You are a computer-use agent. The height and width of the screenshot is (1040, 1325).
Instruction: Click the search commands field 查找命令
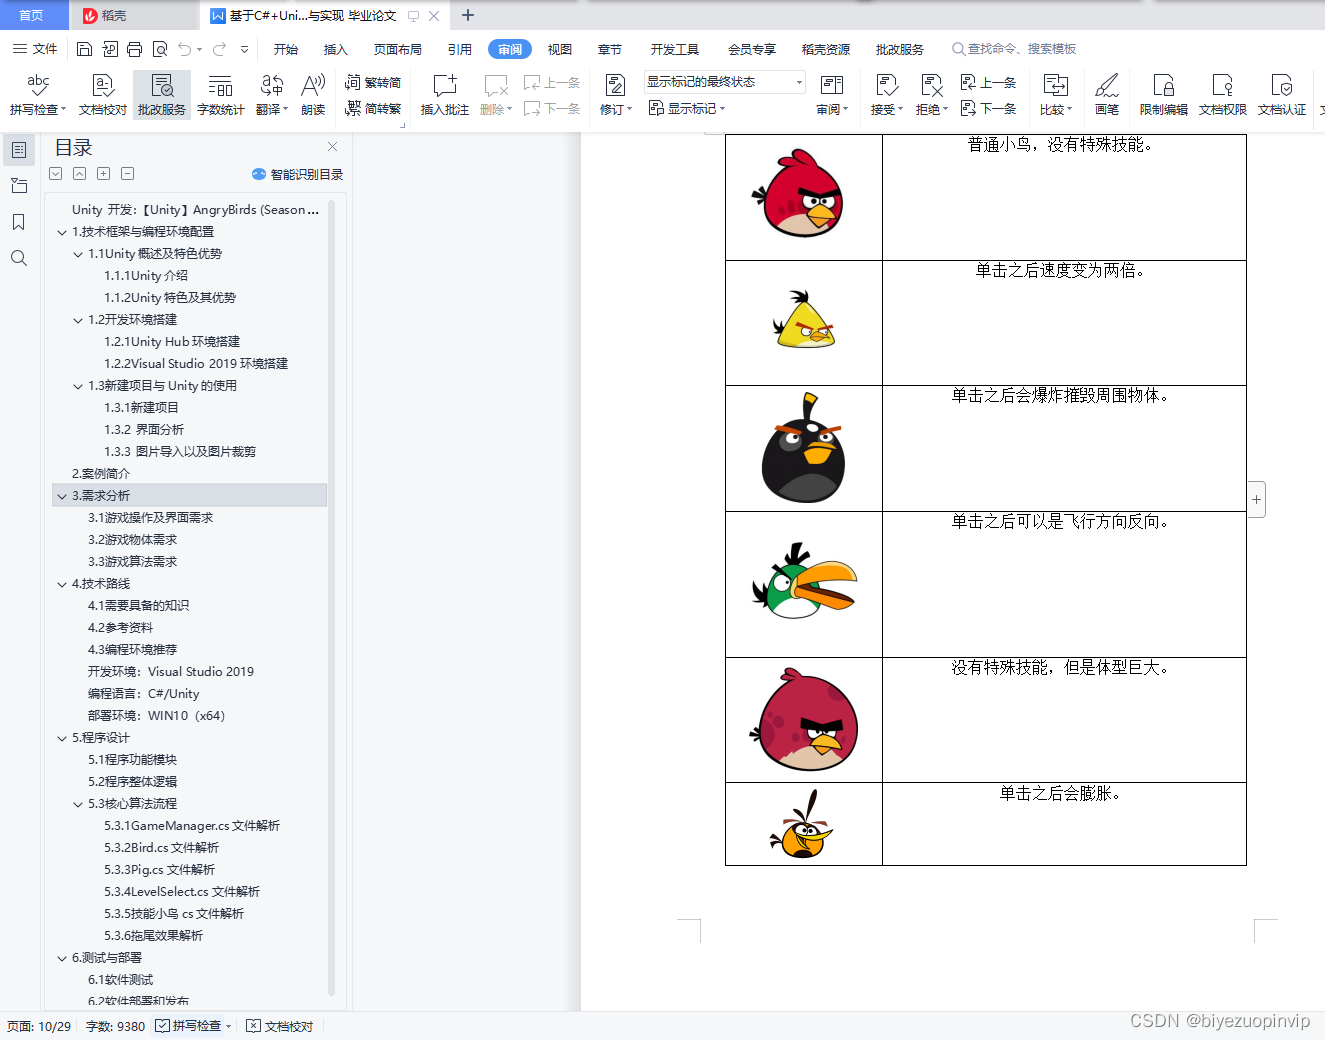click(1015, 49)
